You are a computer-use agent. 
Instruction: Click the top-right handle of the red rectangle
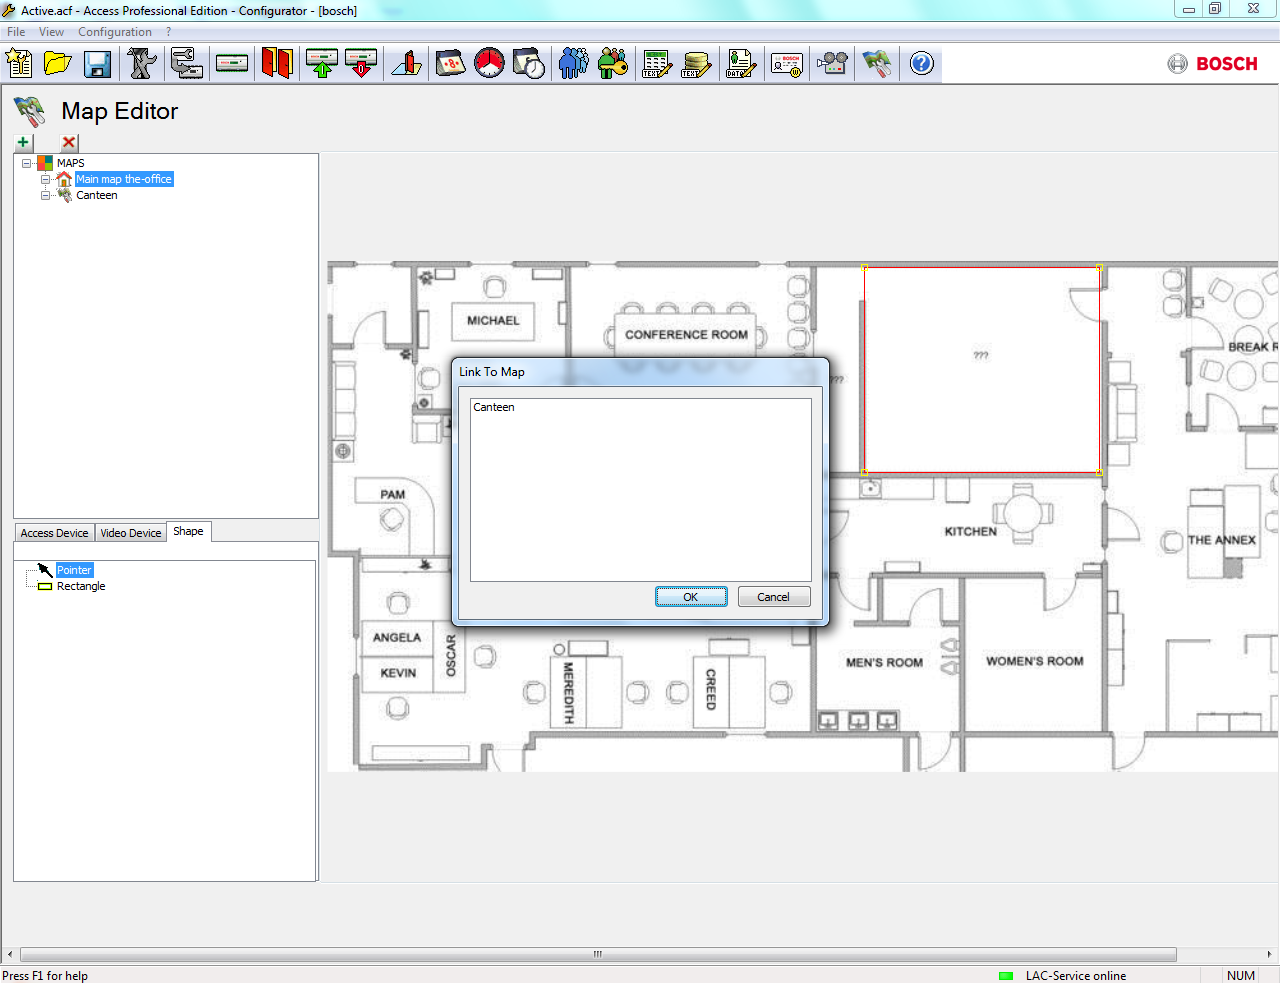point(1100,267)
